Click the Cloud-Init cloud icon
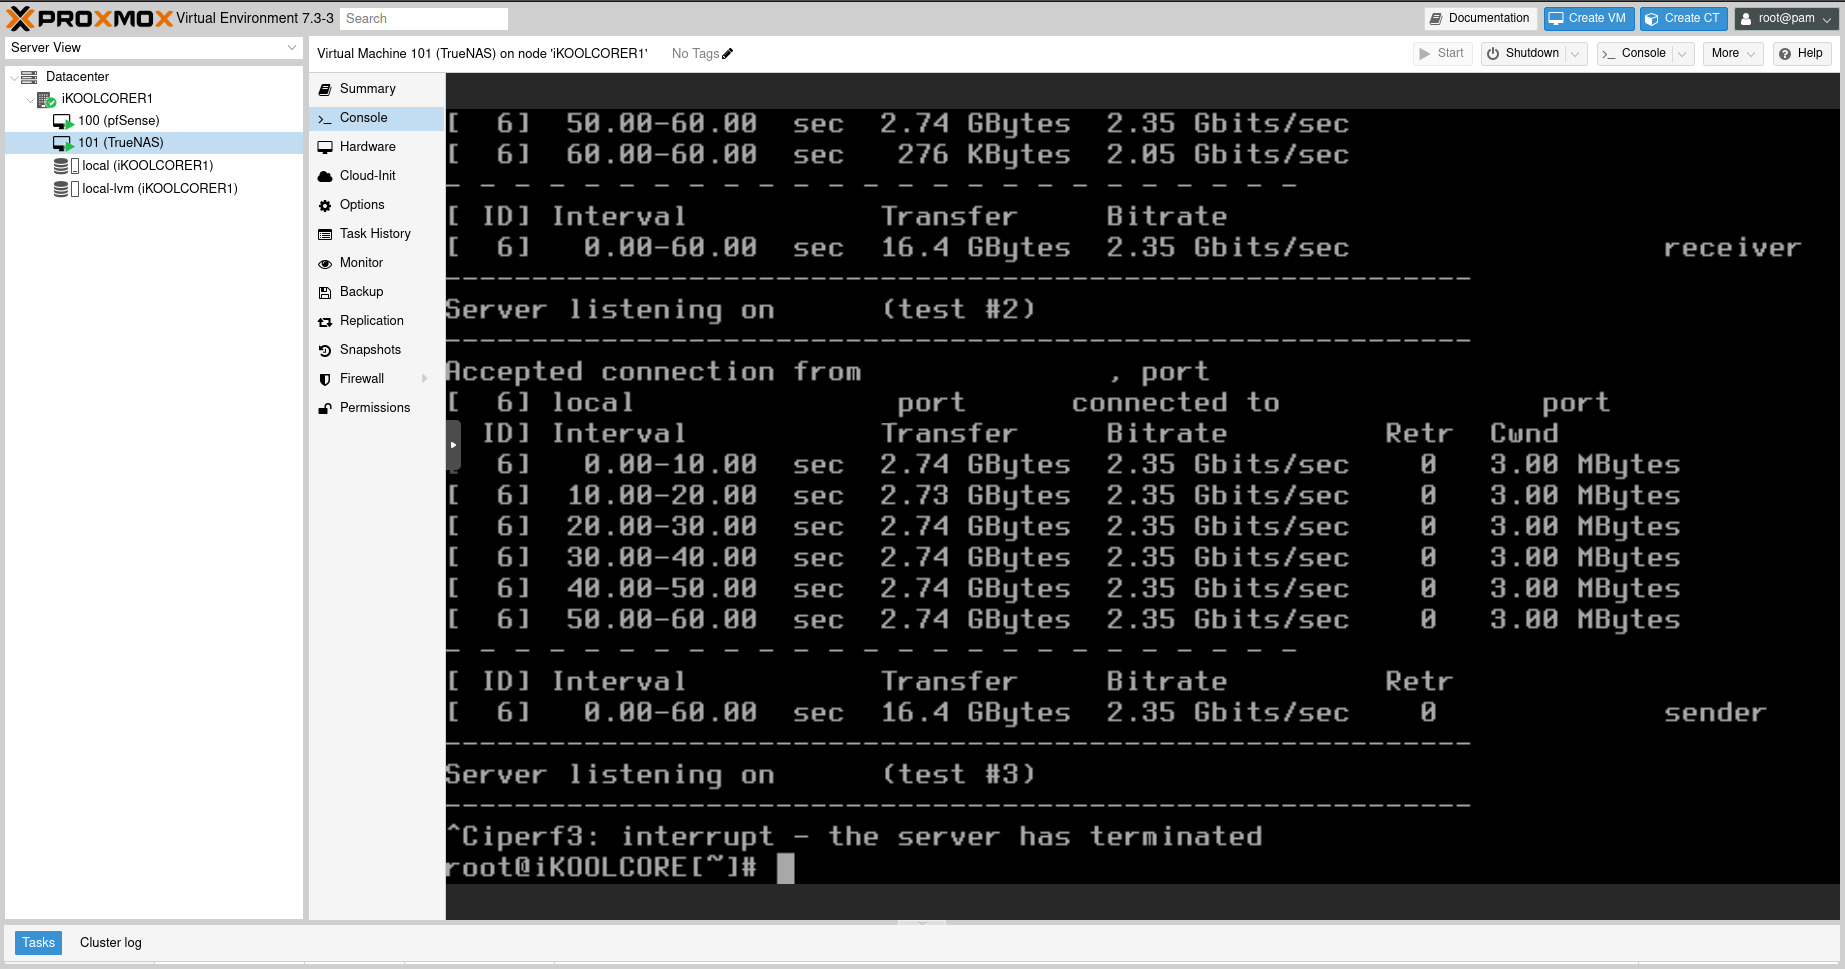1845x969 pixels. [325, 176]
